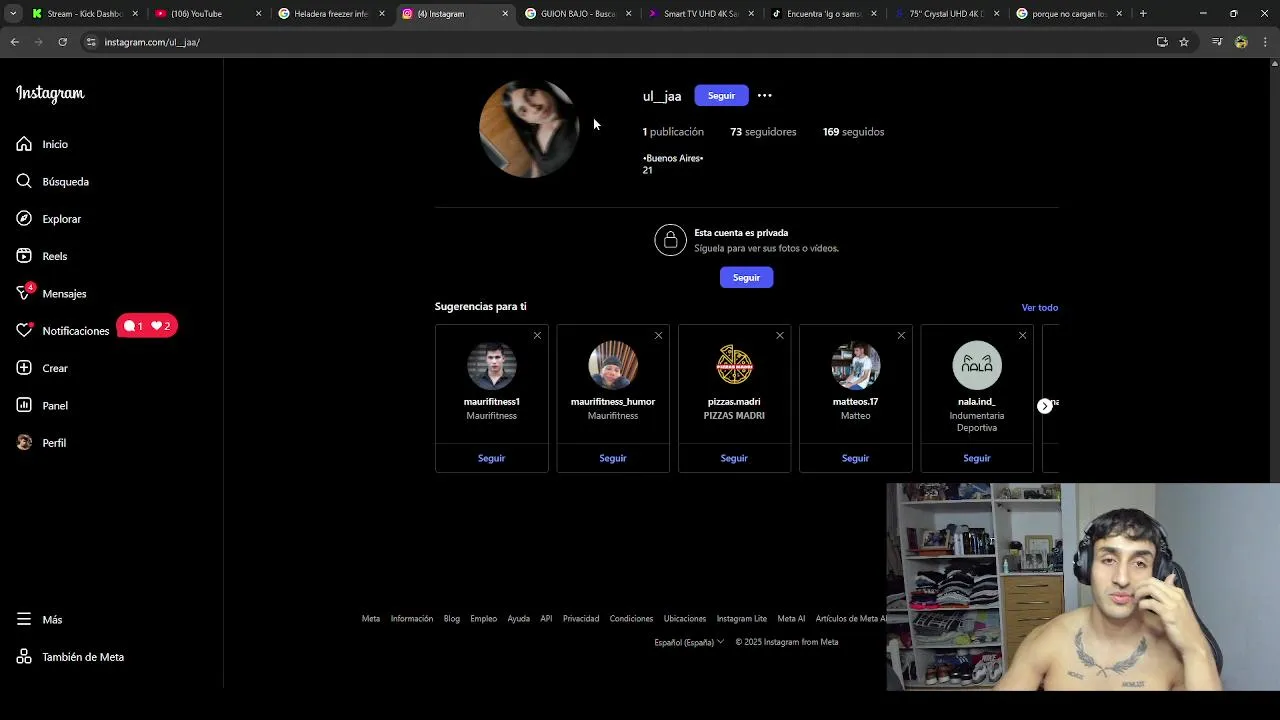Open a new browser tab

point(1143,14)
